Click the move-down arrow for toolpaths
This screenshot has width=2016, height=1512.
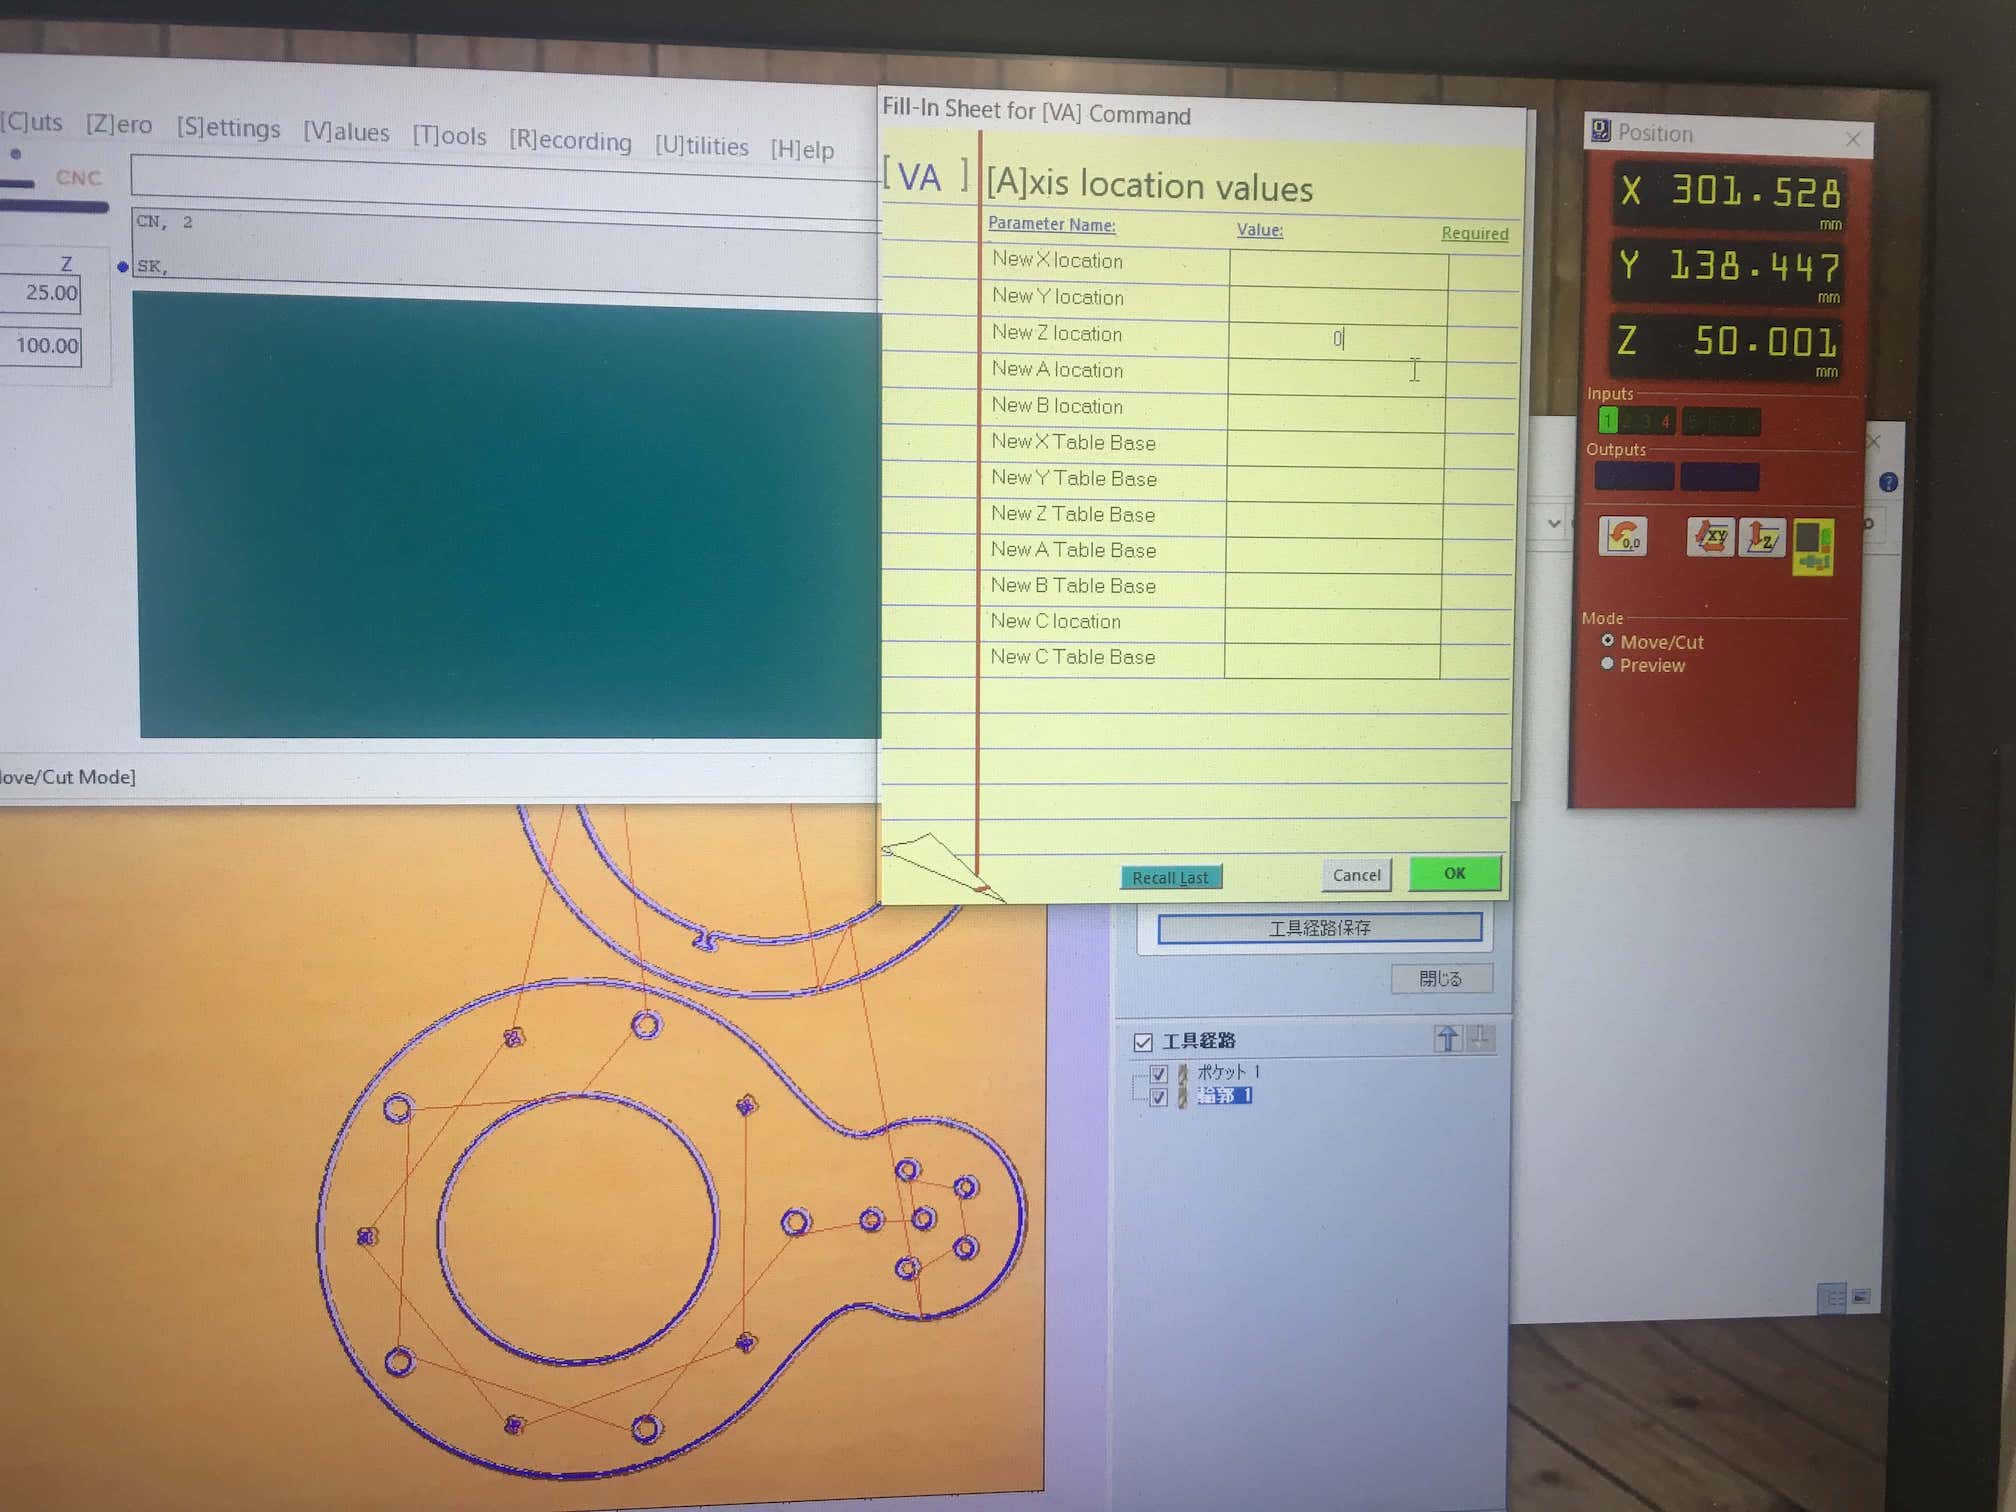click(1482, 1039)
